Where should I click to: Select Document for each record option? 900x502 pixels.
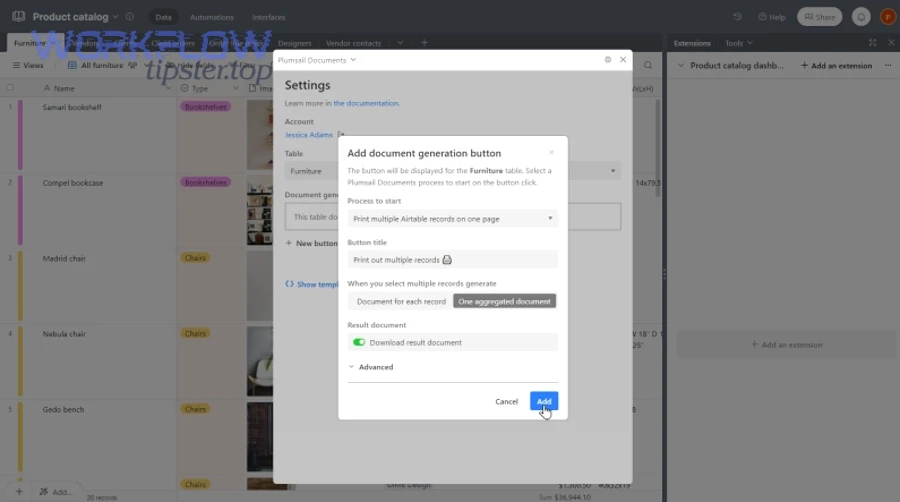[x=401, y=301]
